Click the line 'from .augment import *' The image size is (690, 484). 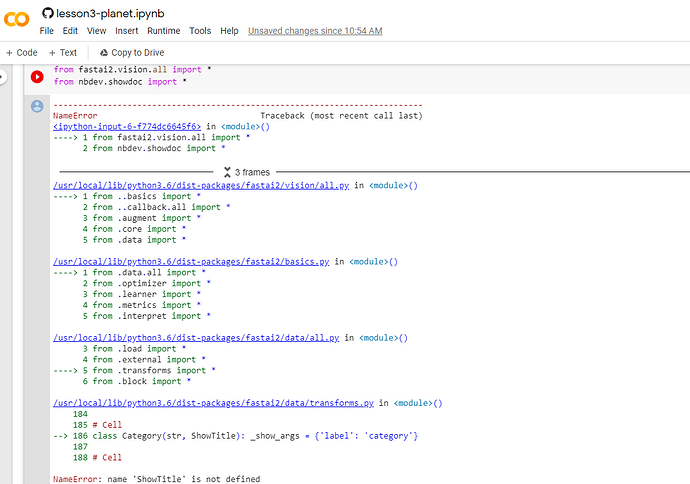pyautogui.click(x=147, y=218)
